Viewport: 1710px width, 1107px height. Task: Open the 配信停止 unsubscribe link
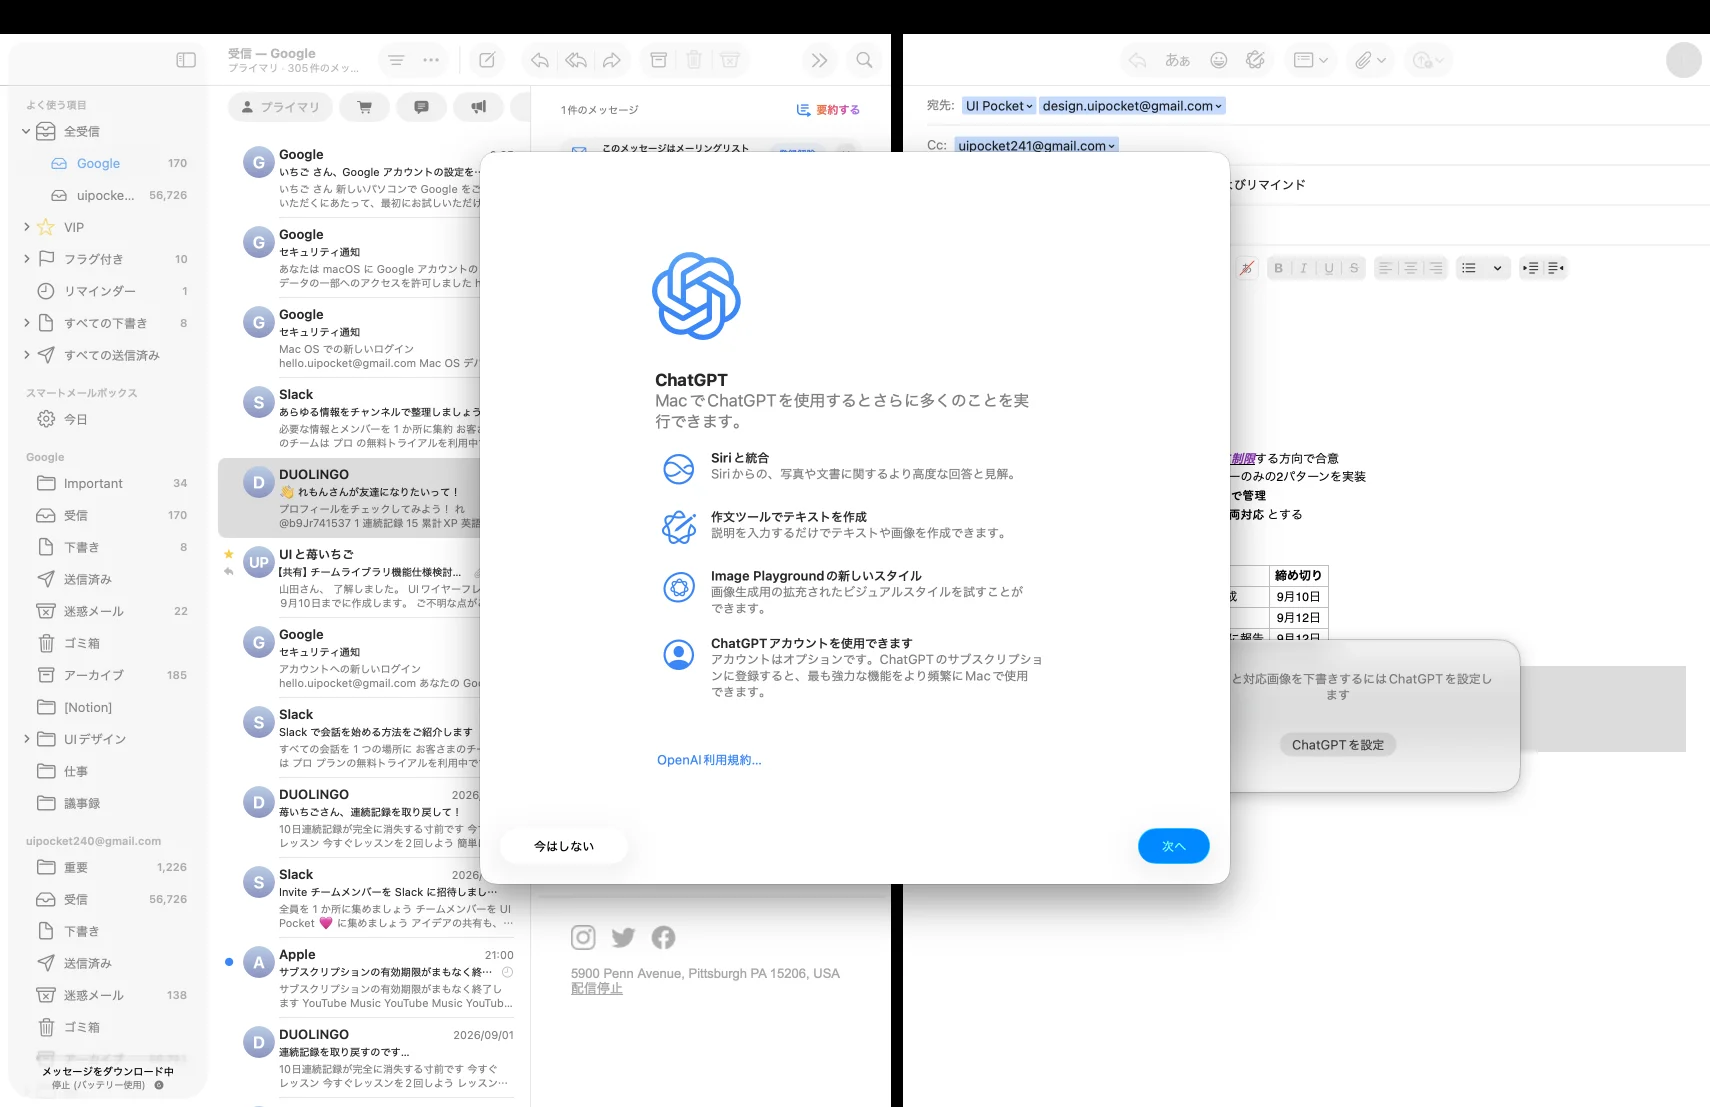tap(597, 989)
